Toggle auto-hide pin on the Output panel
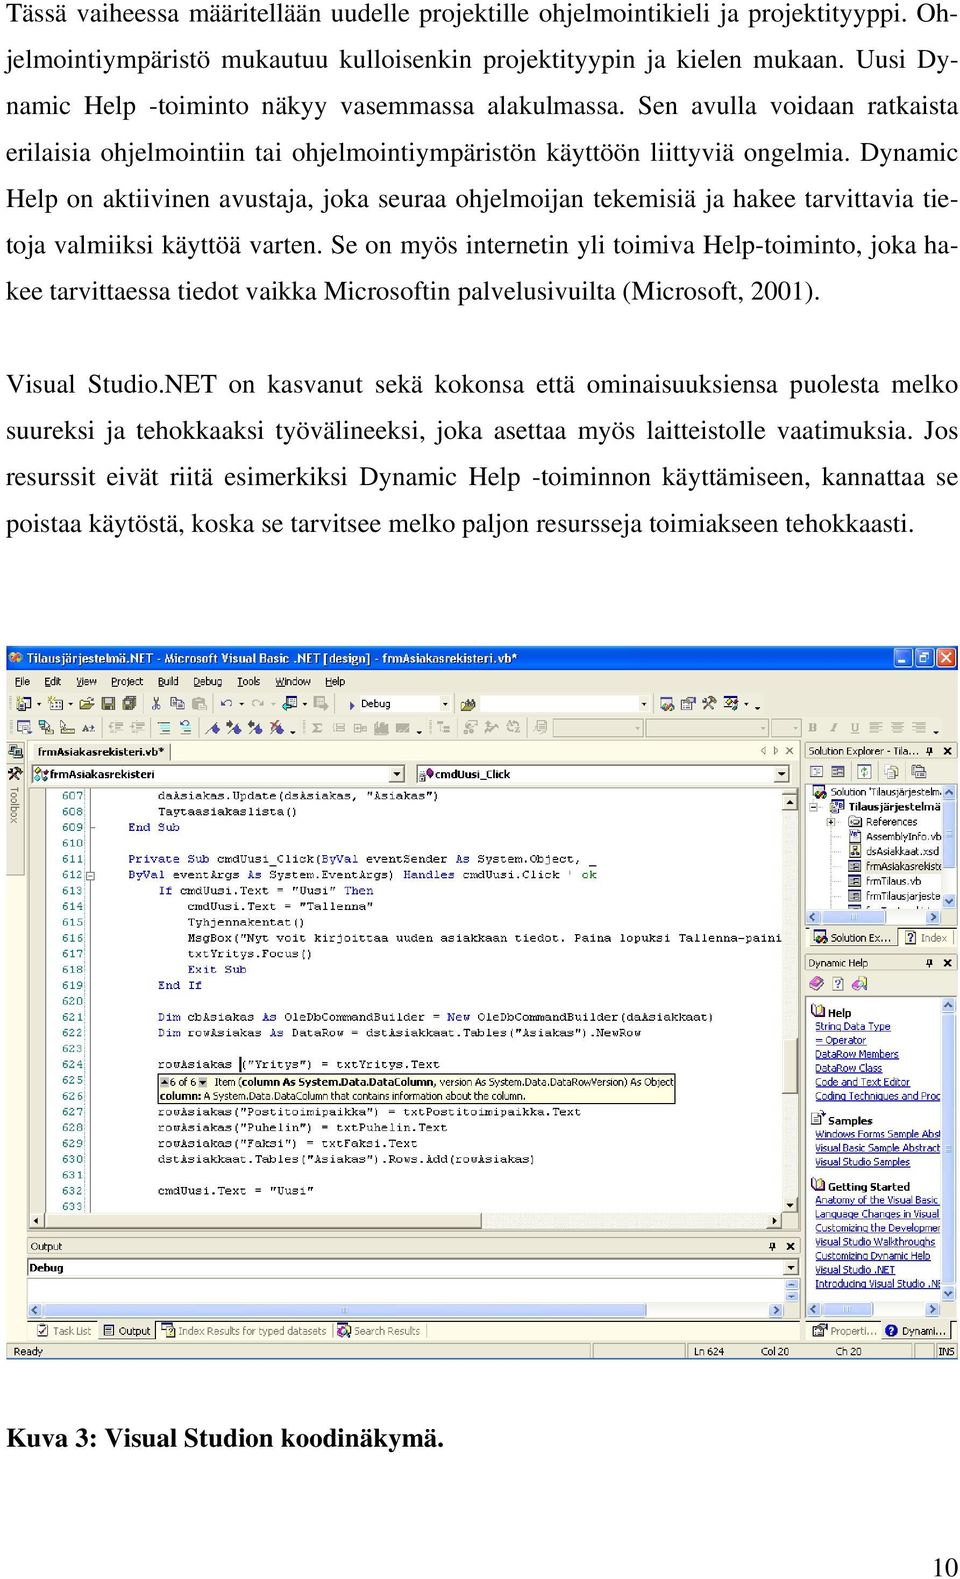Image resolution: width=960 pixels, height=1579 pixels. coord(772,1247)
